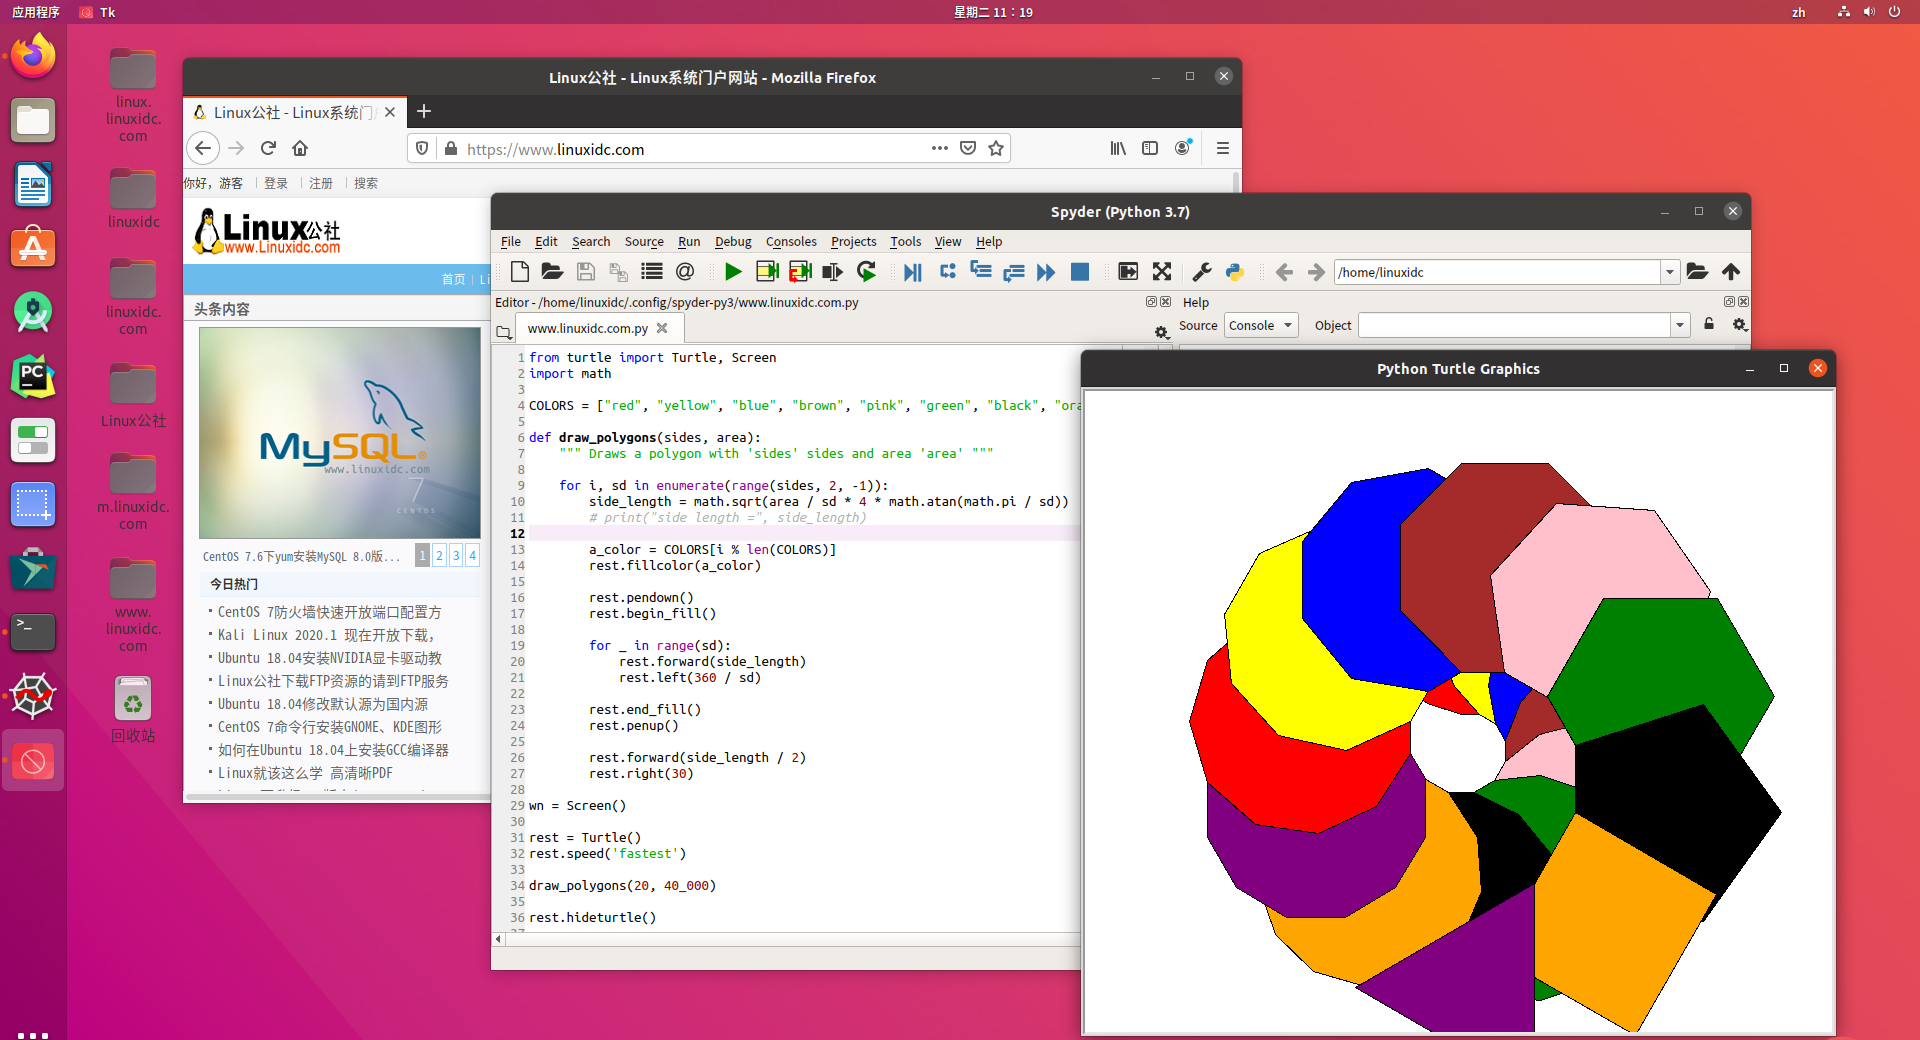The width and height of the screenshot is (1920, 1040).
Task: Run selection or current line
Action: click(x=832, y=272)
